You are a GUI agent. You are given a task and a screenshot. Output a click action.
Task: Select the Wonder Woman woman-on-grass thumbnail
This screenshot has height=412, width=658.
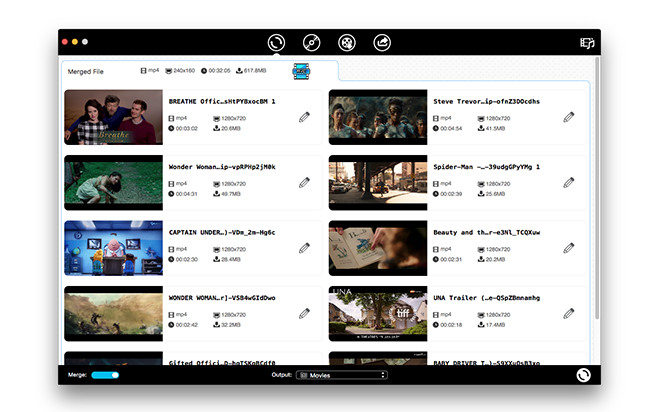tap(113, 183)
